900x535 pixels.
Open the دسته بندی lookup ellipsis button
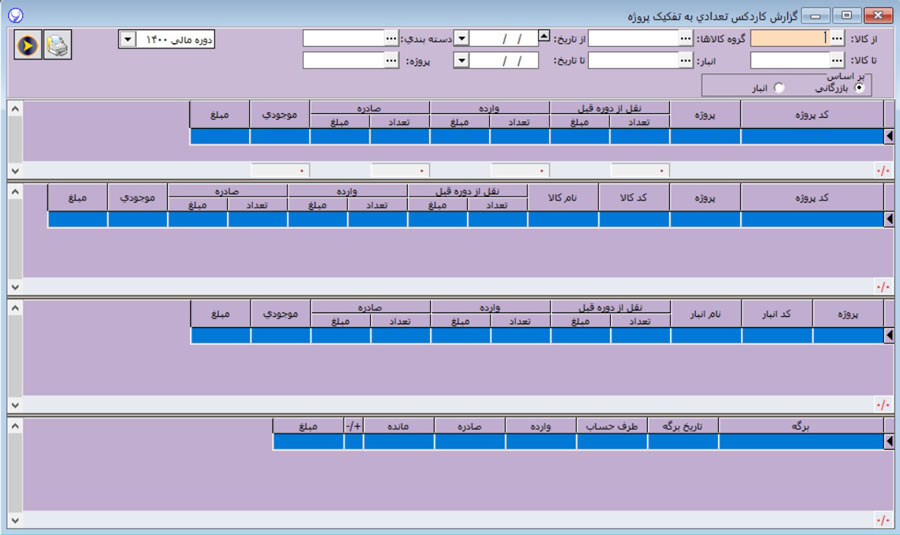pyautogui.click(x=390, y=38)
